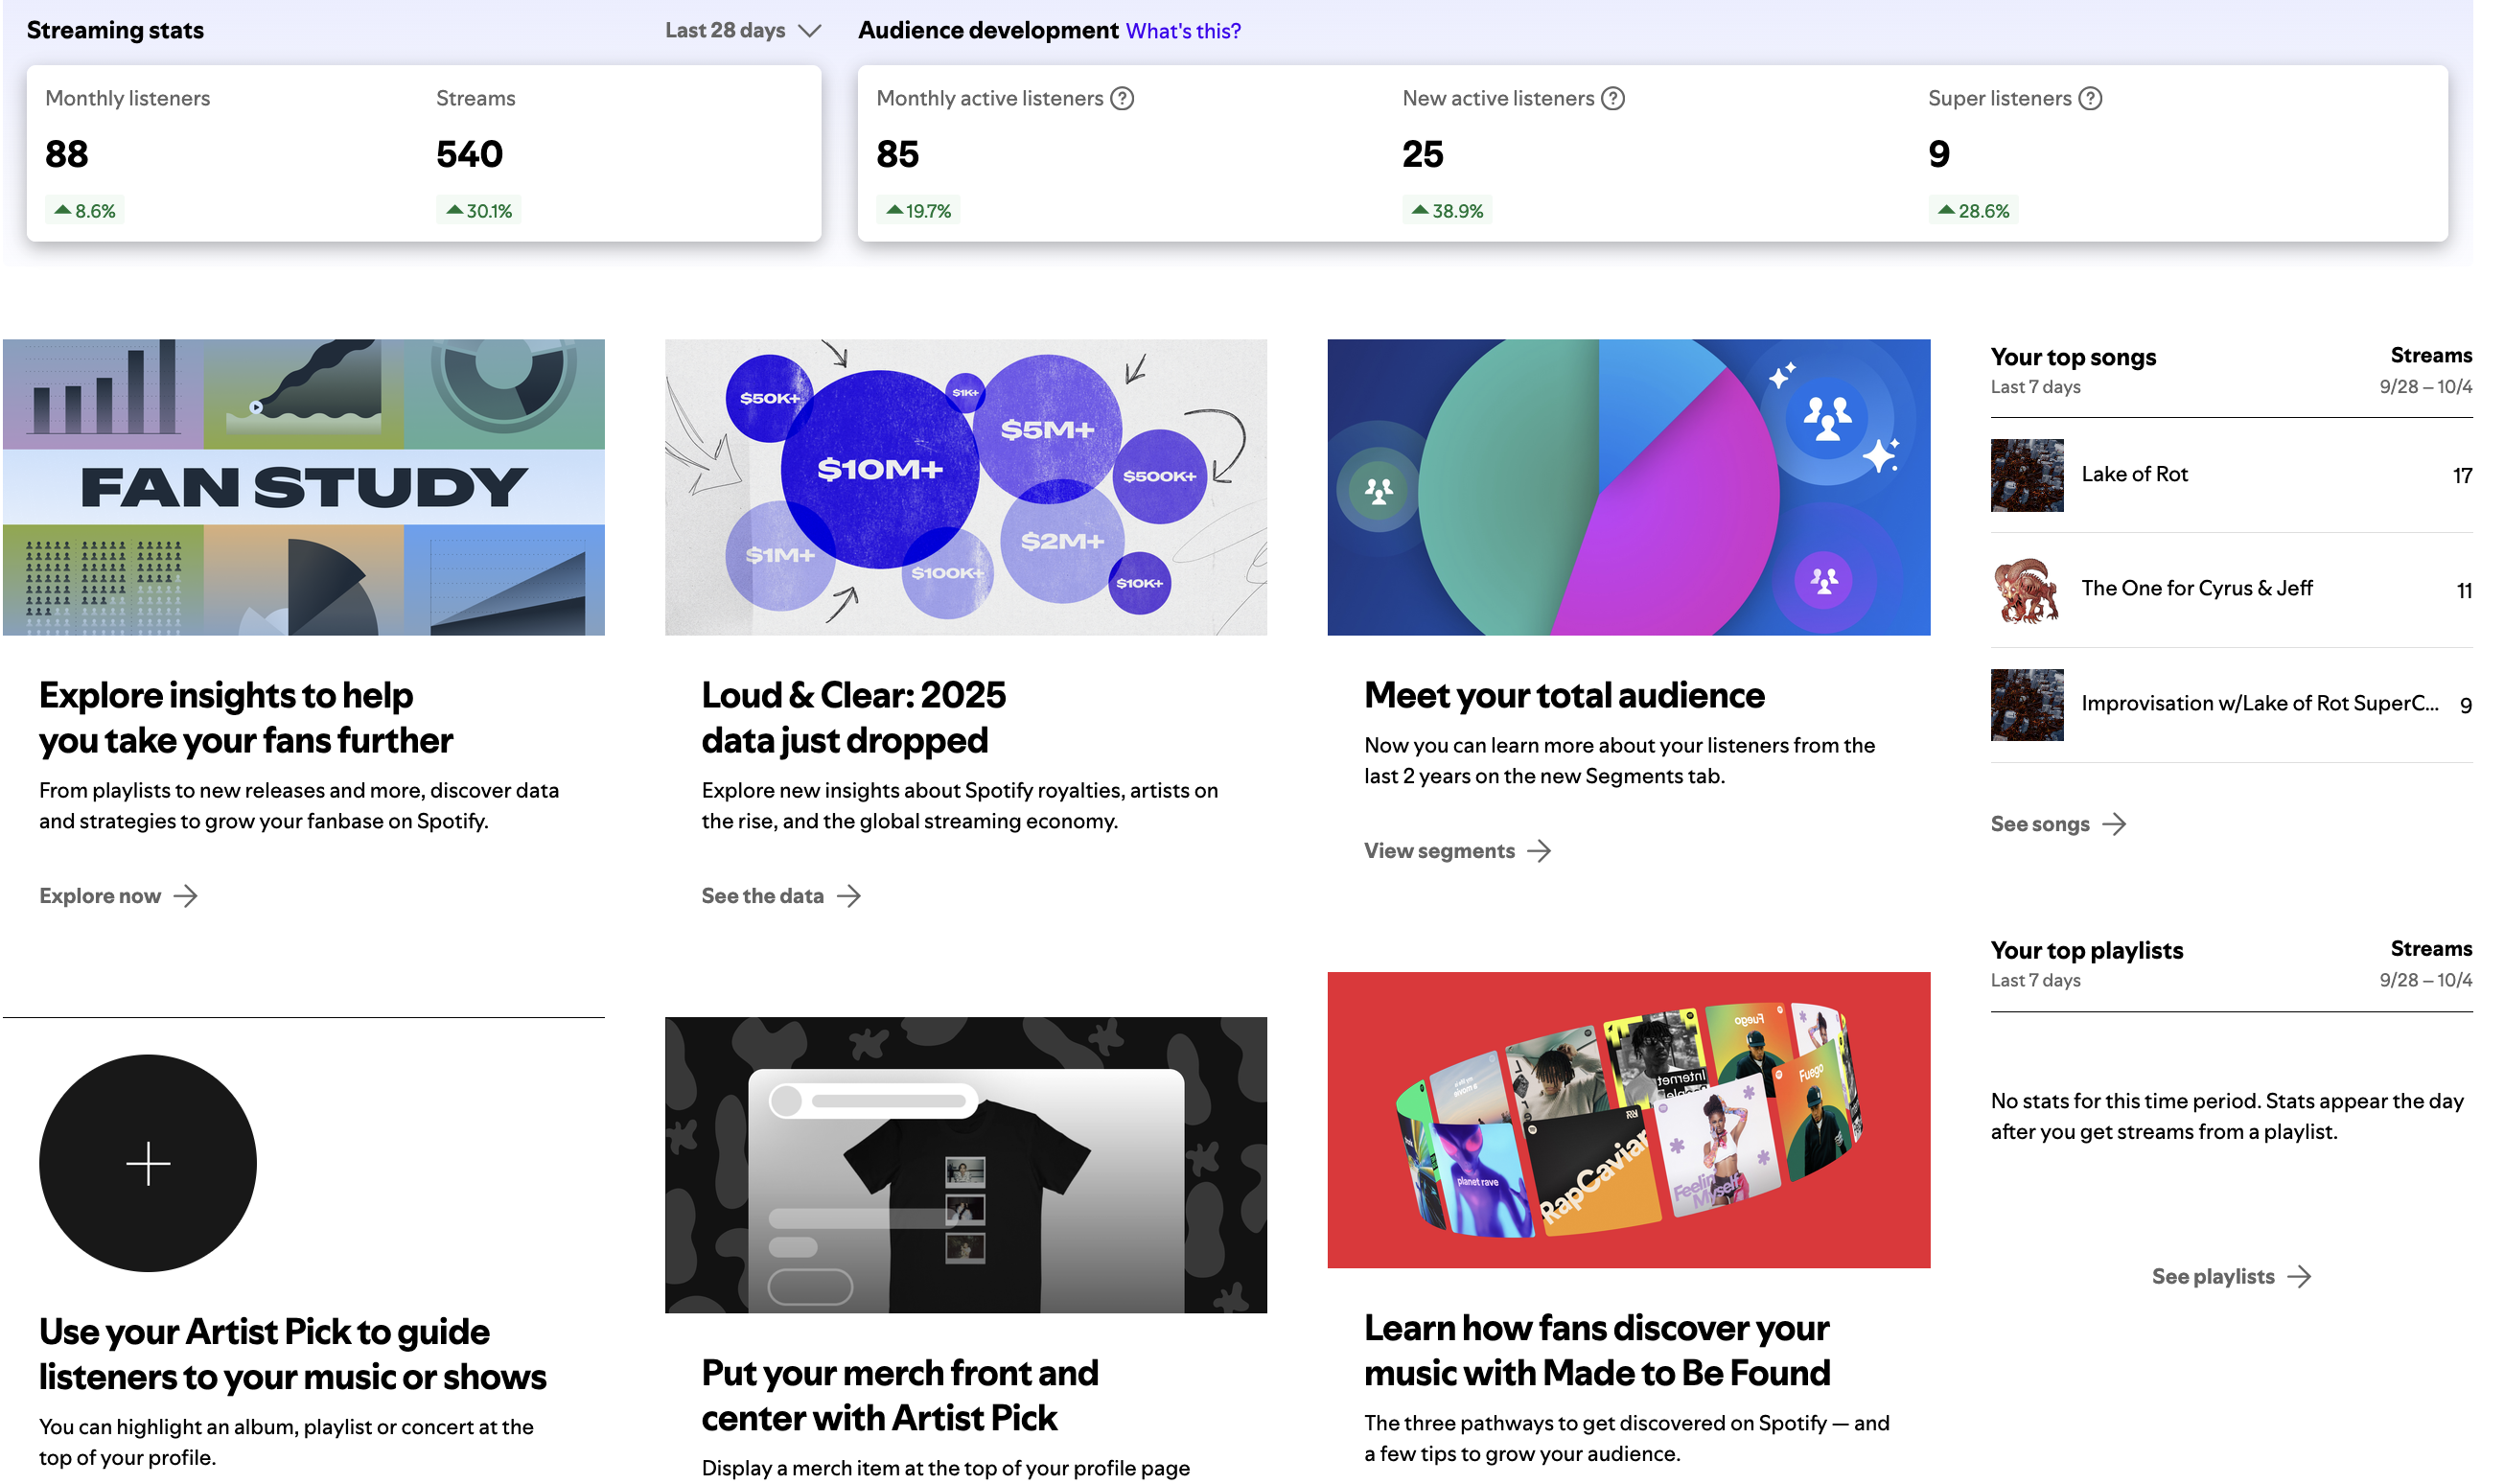Click the Streams value 540

[470, 154]
